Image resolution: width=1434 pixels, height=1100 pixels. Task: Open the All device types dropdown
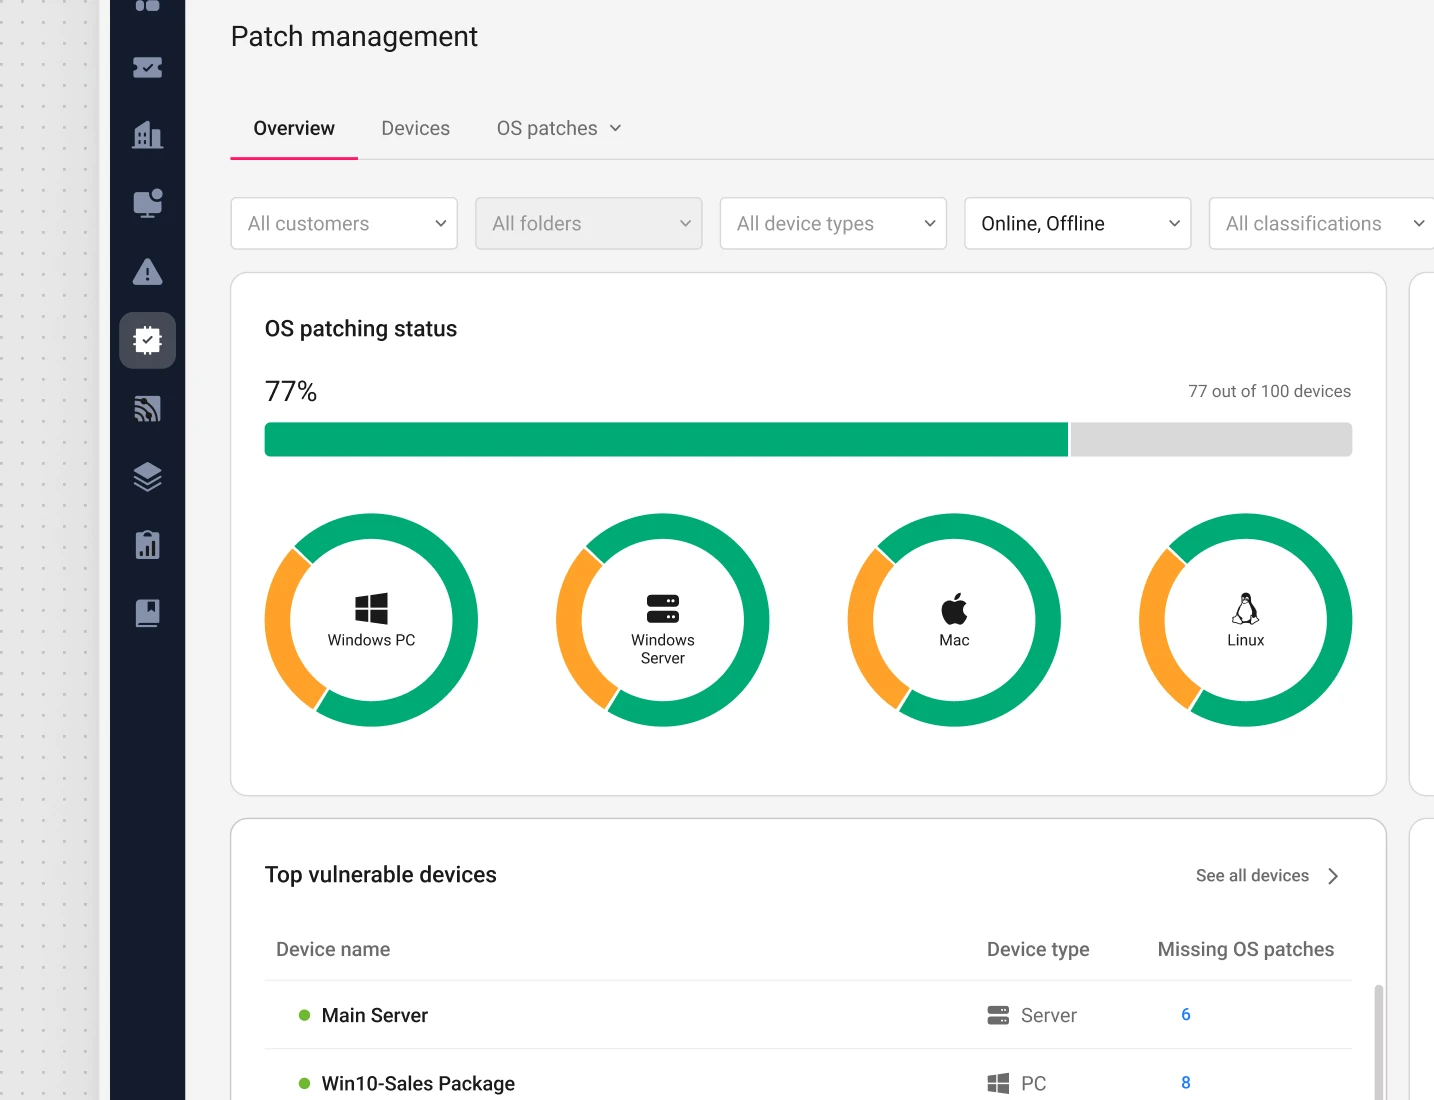833,223
